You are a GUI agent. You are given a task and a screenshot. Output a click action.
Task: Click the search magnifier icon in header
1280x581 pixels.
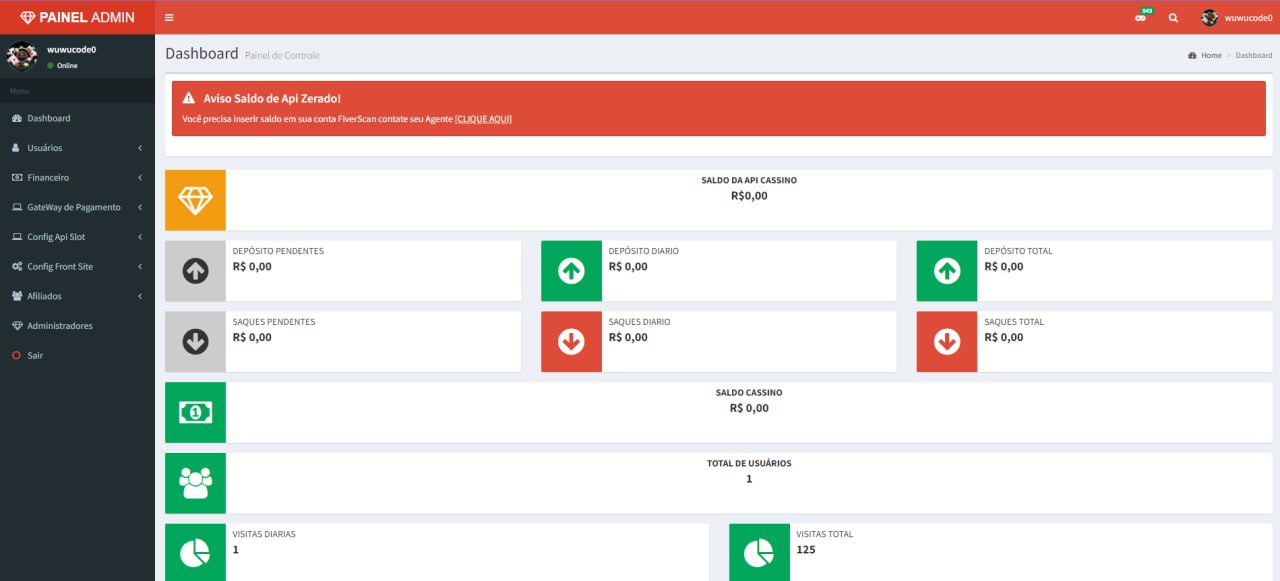pos(1173,18)
